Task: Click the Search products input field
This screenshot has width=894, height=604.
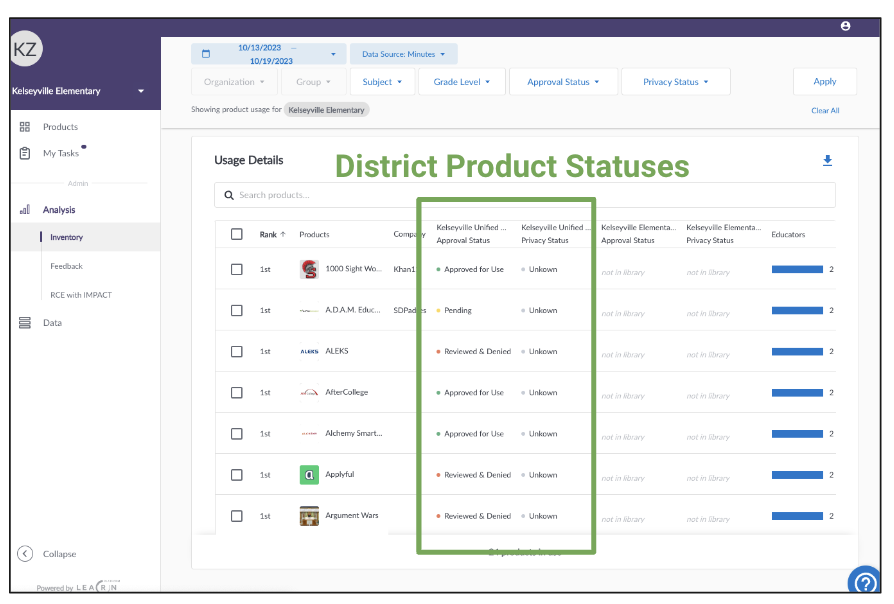Action: pyautogui.click(x=525, y=195)
